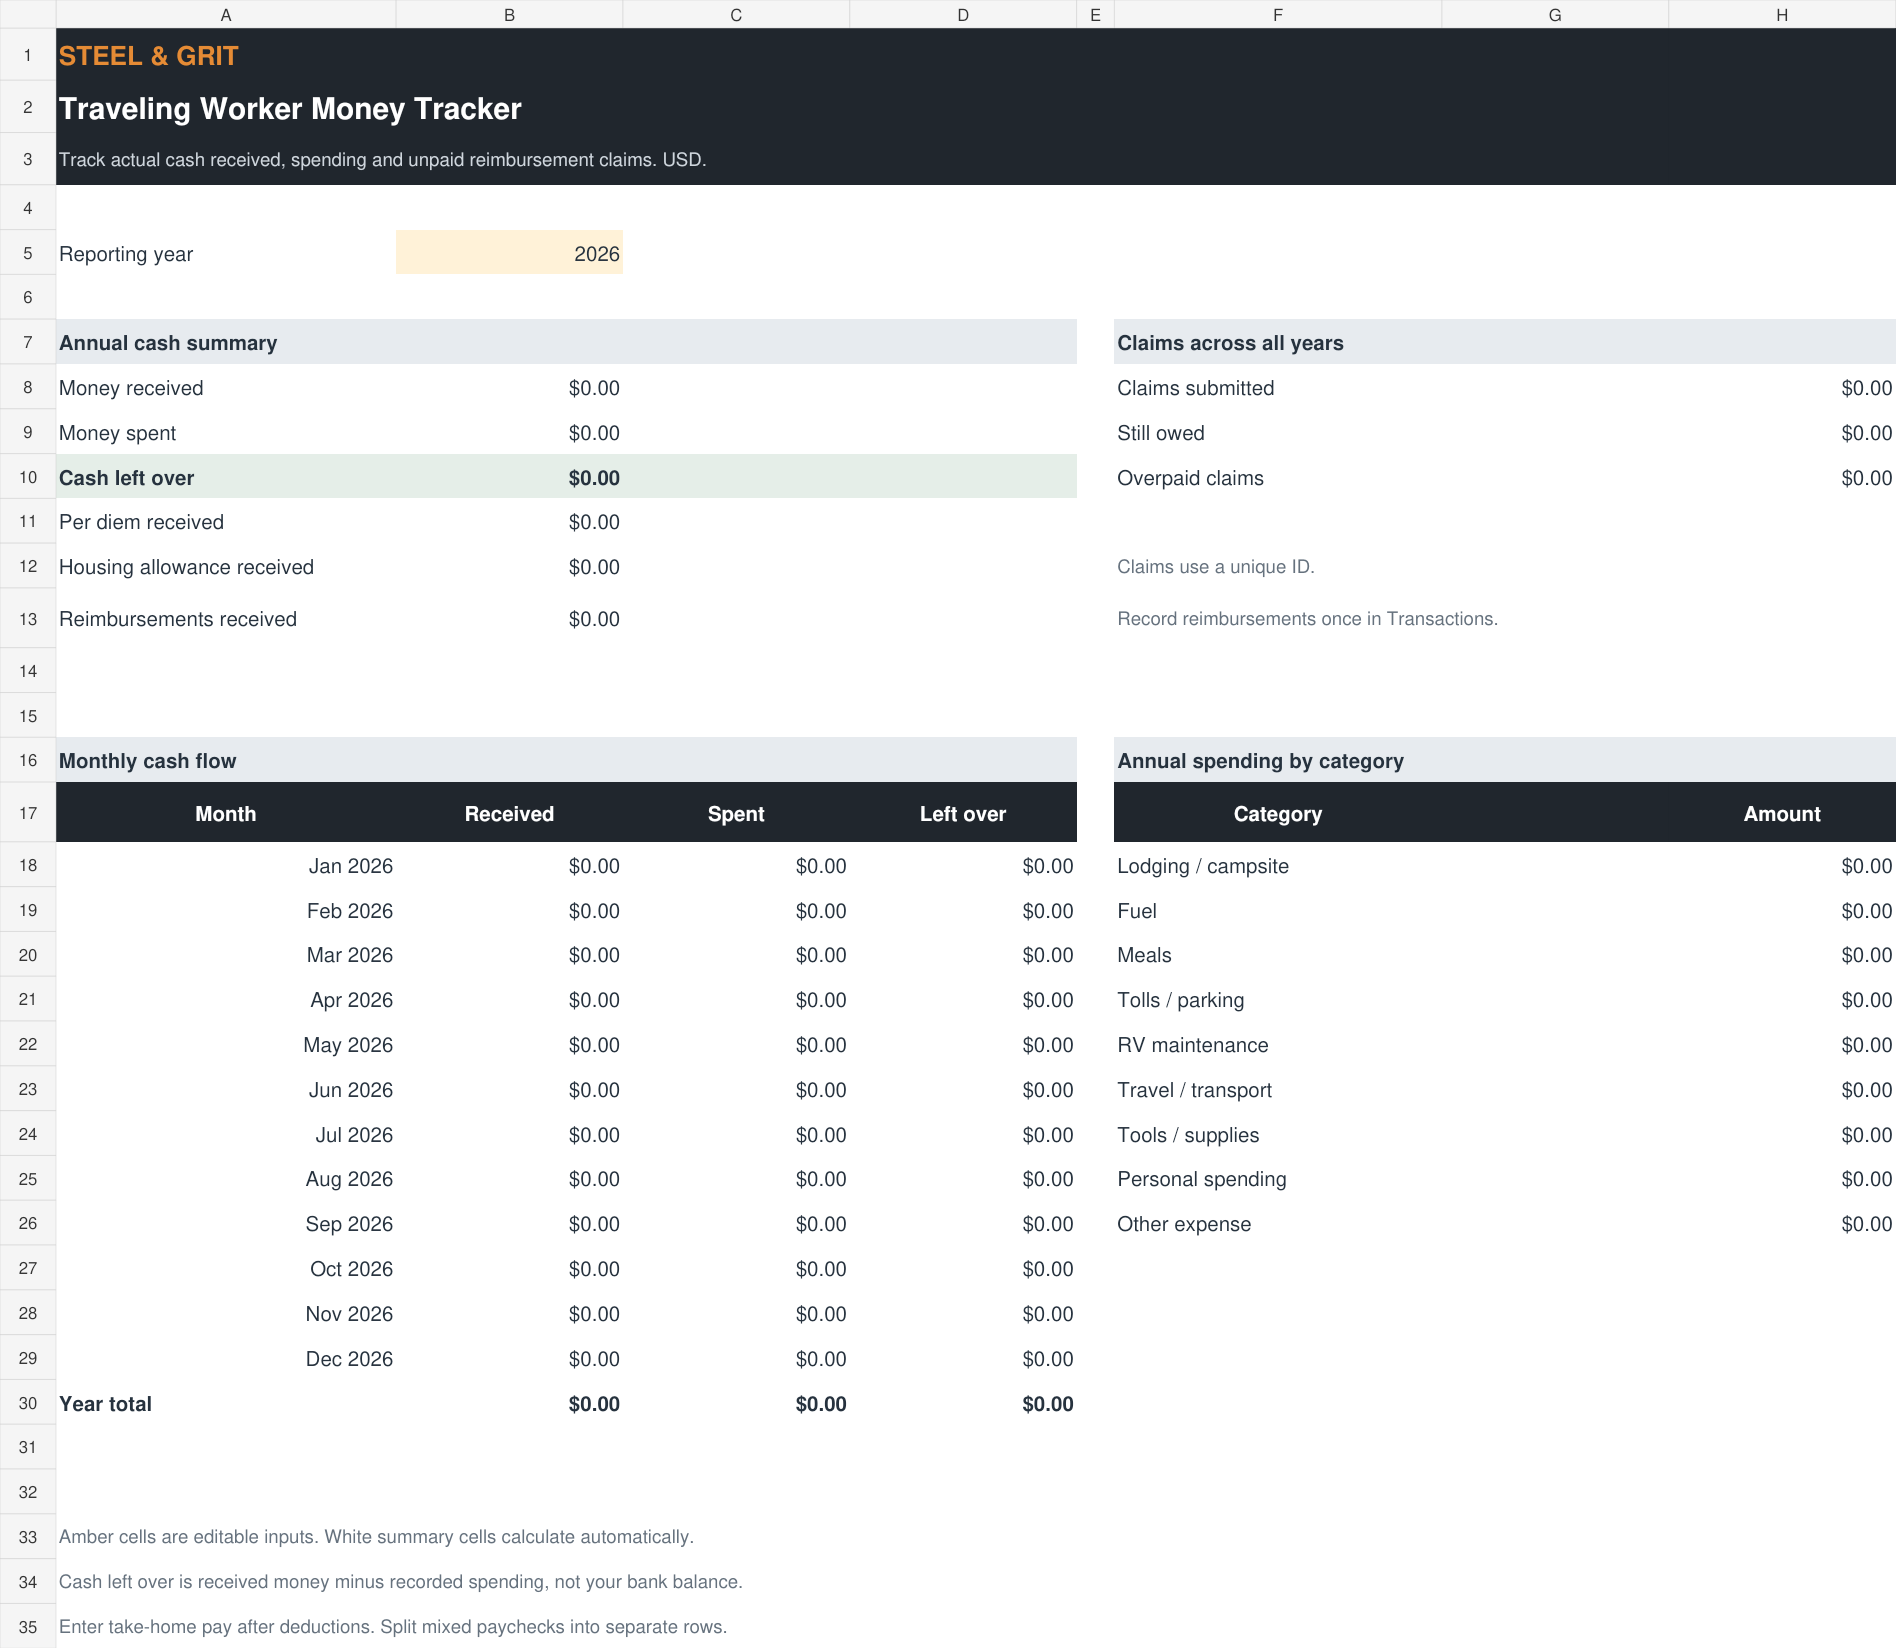Select the Category column header cell

[1277, 813]
